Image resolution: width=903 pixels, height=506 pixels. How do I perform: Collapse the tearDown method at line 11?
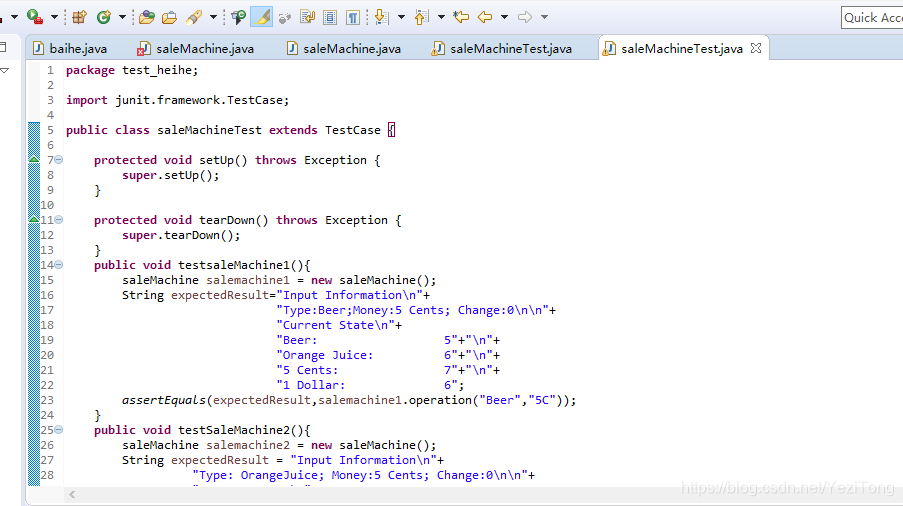pos(59,220)
